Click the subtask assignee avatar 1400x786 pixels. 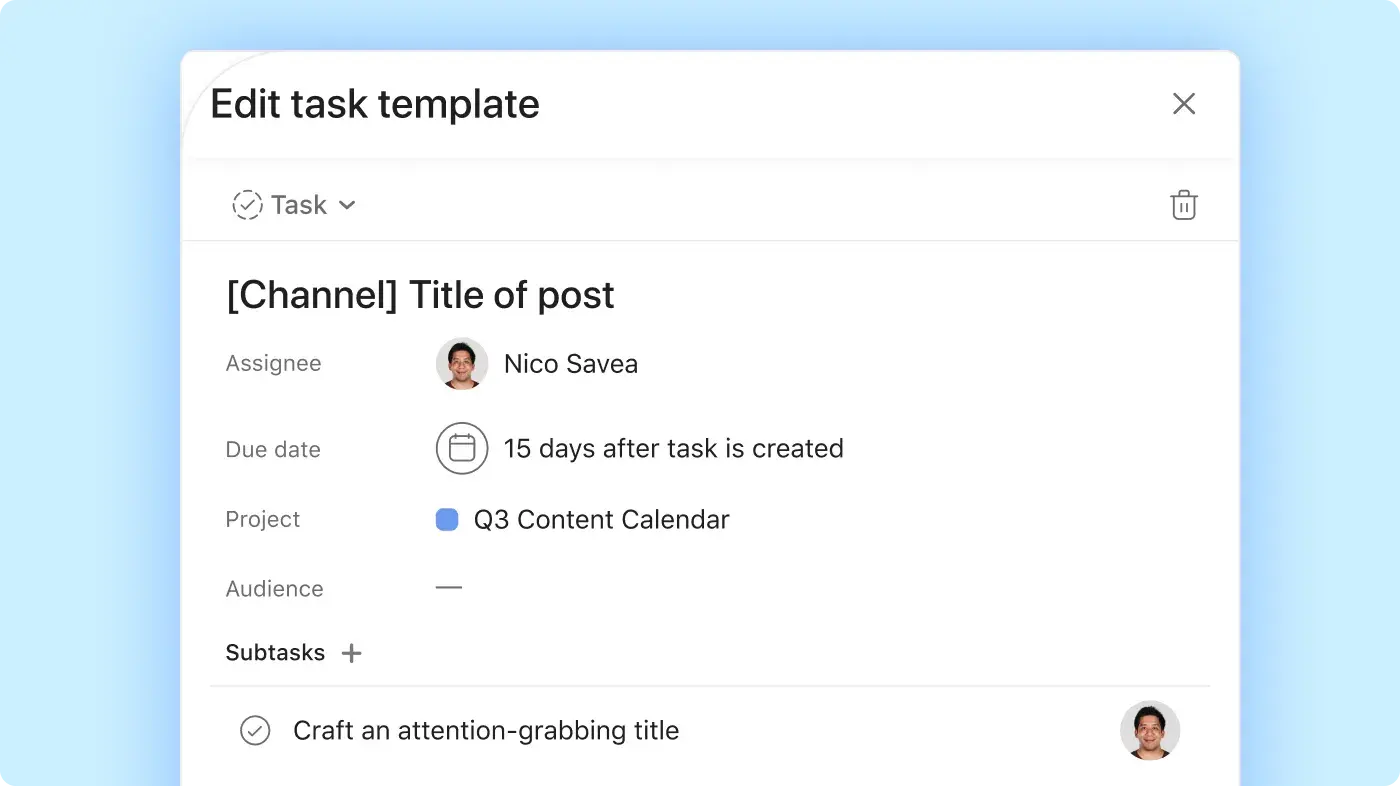pyautogui.click(x=1150, y=730)
